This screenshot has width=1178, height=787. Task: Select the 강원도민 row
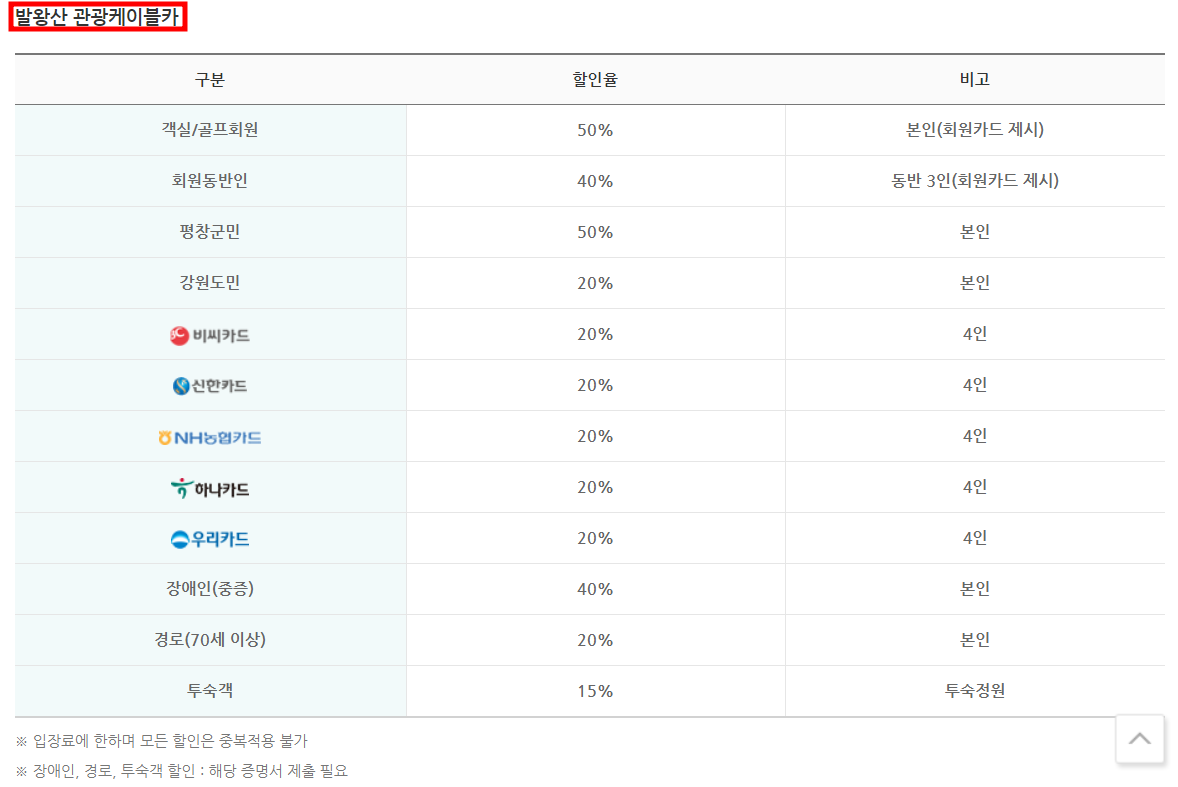tap(209, 282)
